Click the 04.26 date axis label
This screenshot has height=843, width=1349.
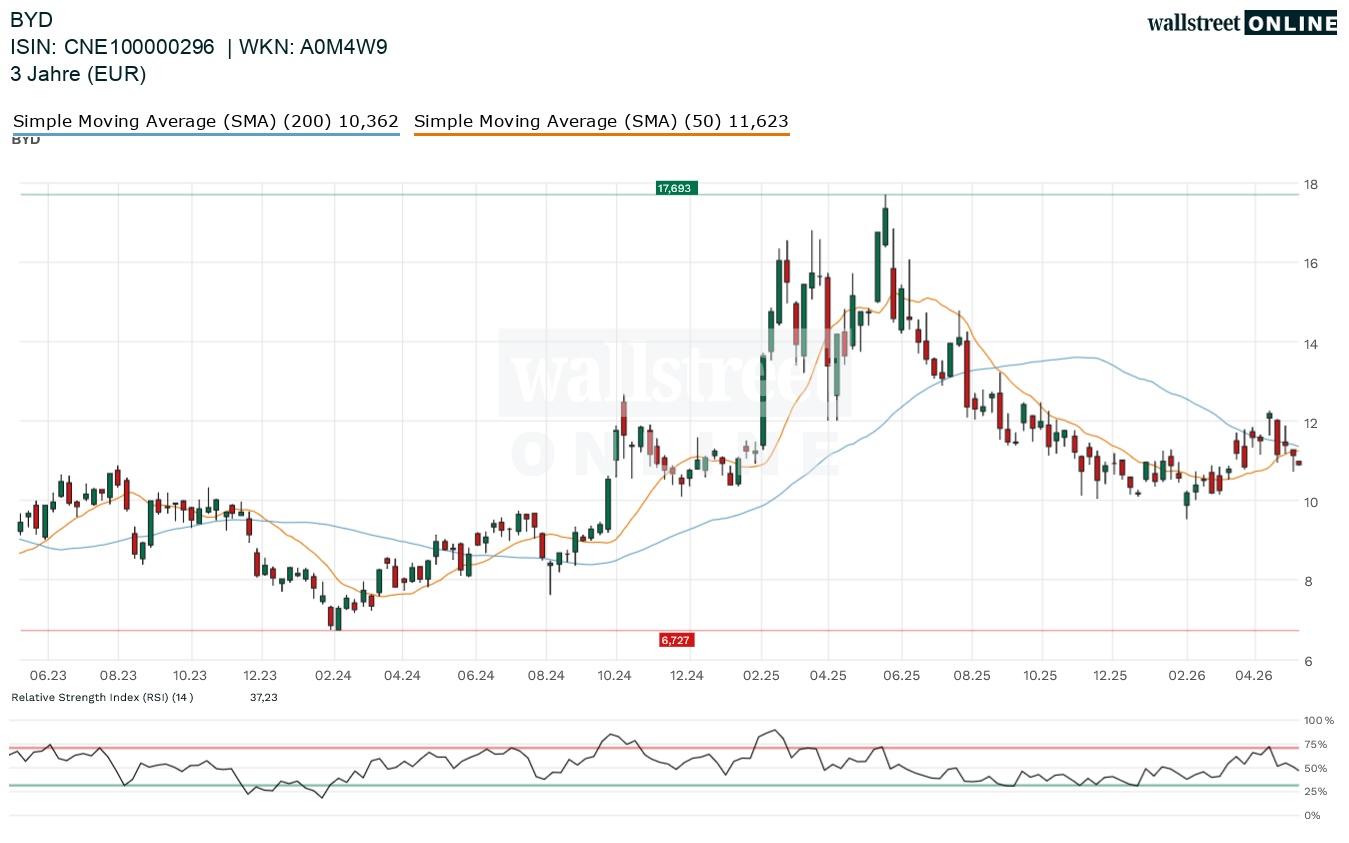[1255, 676]
